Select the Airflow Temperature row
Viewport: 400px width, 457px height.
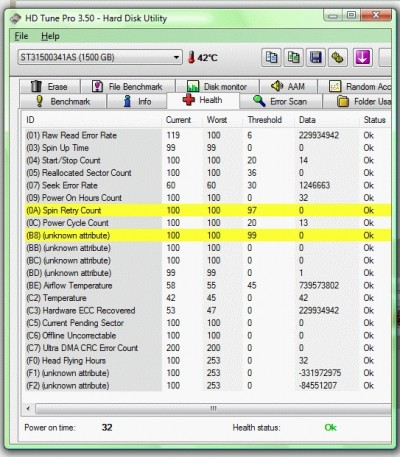pyautogui.click(x=207, y=285)
